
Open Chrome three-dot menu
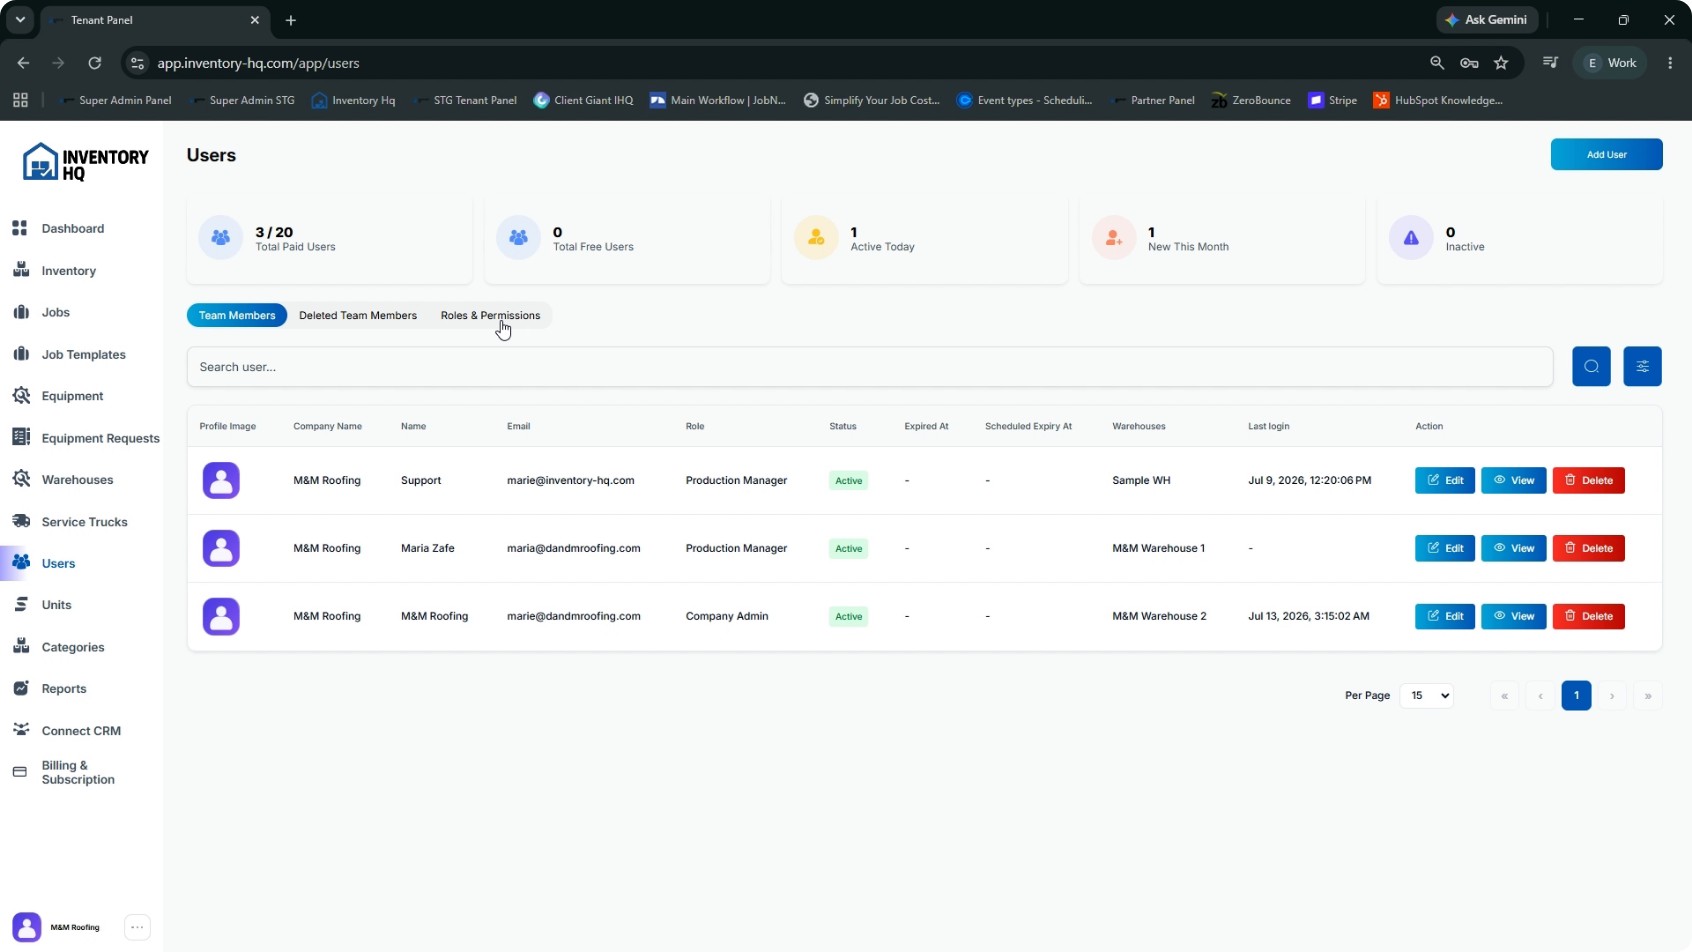click(x=1670, y=63)
